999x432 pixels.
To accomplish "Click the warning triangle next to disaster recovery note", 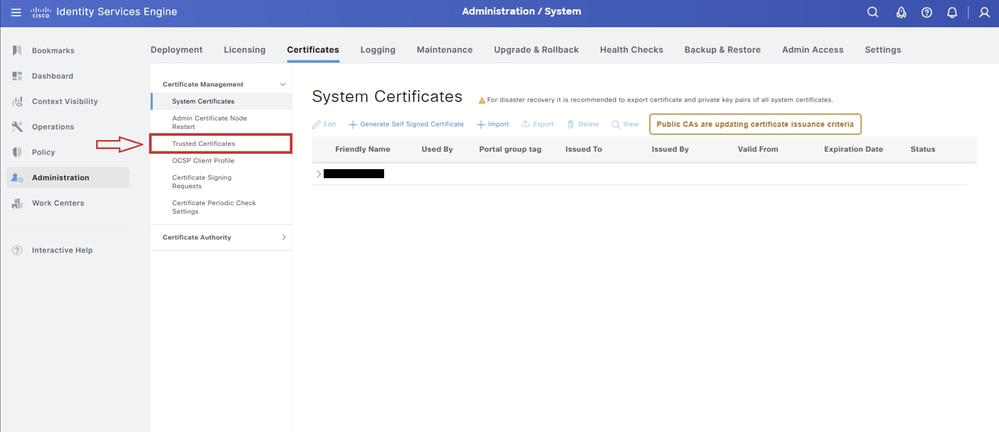I will tap(482, 100).
